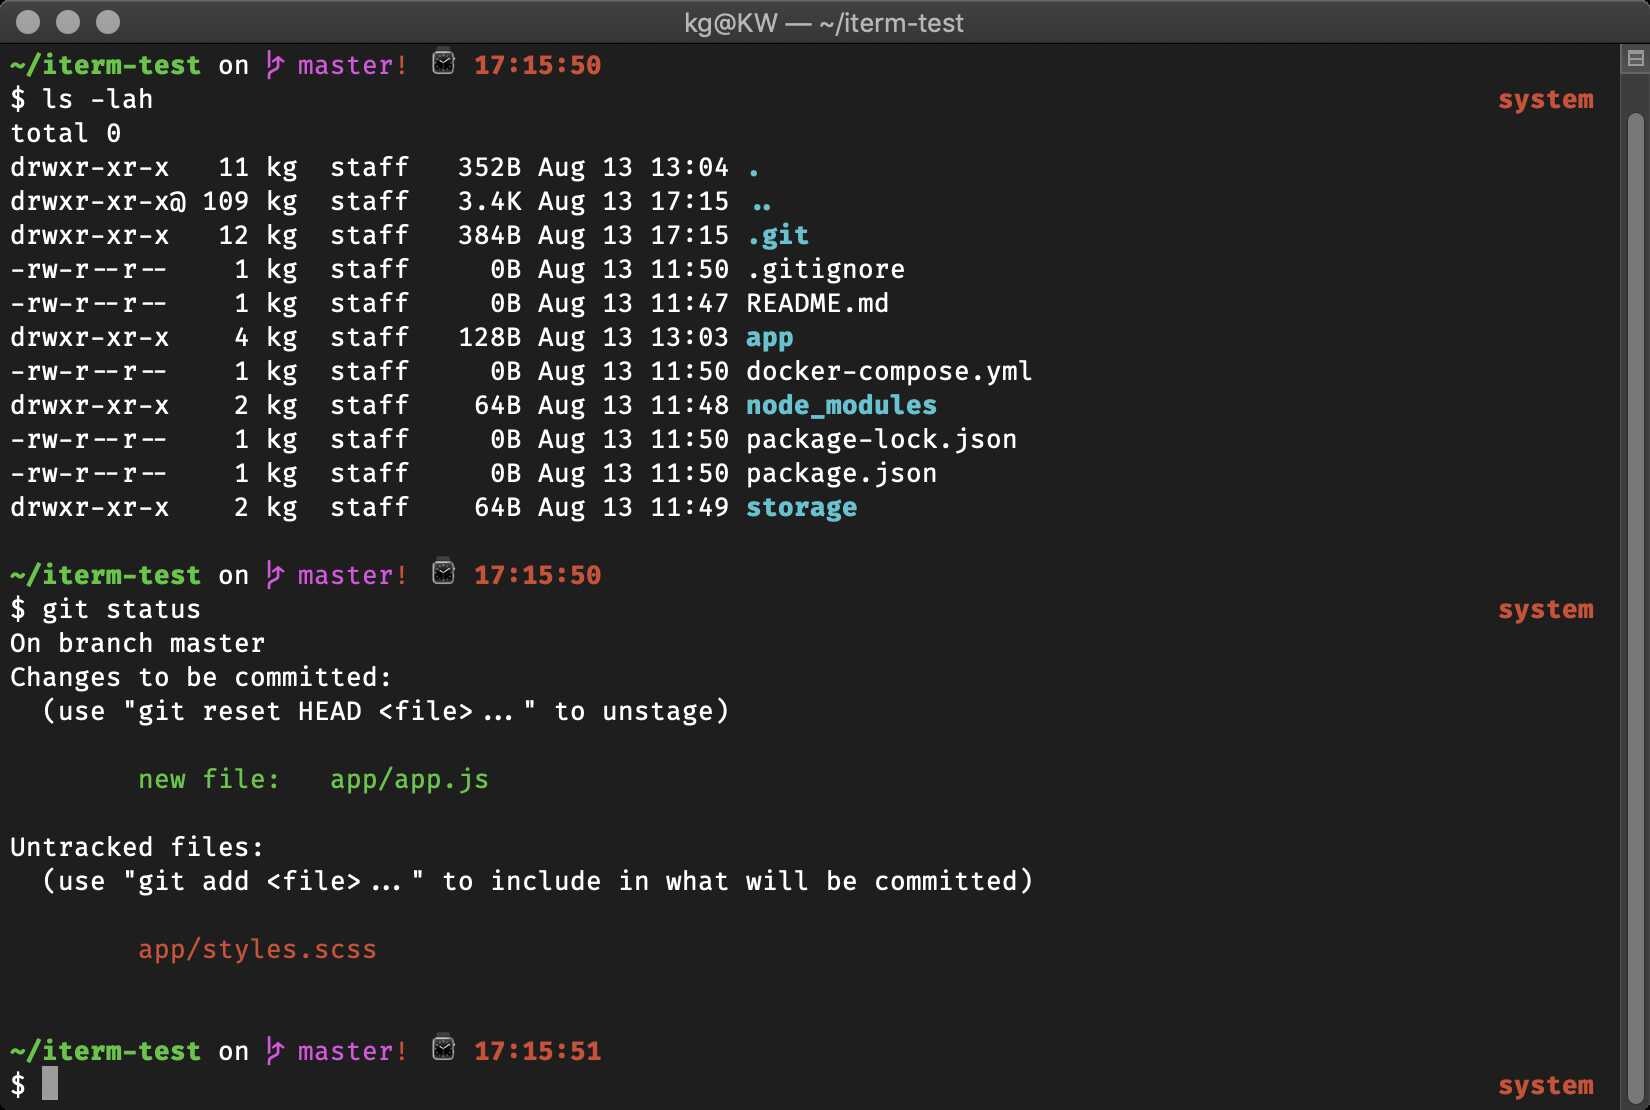Click the watch icon beside the 17:15:50 timestamp

443,63
